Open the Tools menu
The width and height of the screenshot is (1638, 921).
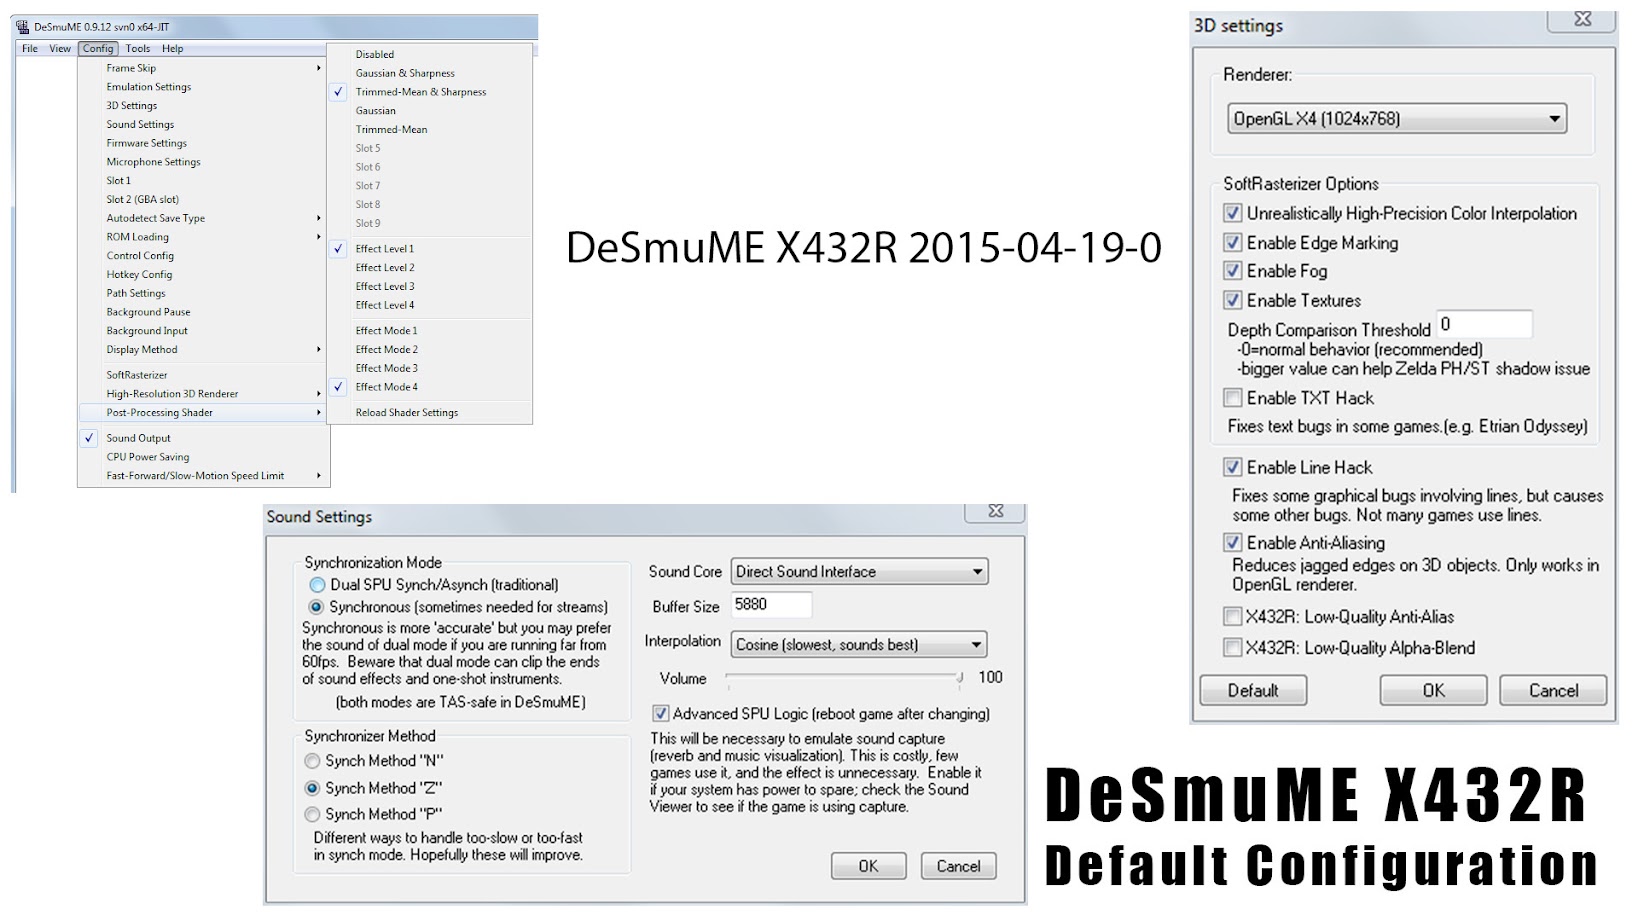[x=138, y=48]
